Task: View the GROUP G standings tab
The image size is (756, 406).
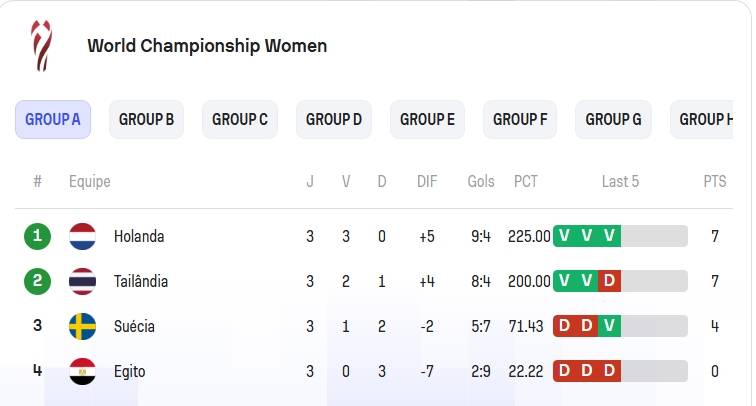Action: (613, 120)
